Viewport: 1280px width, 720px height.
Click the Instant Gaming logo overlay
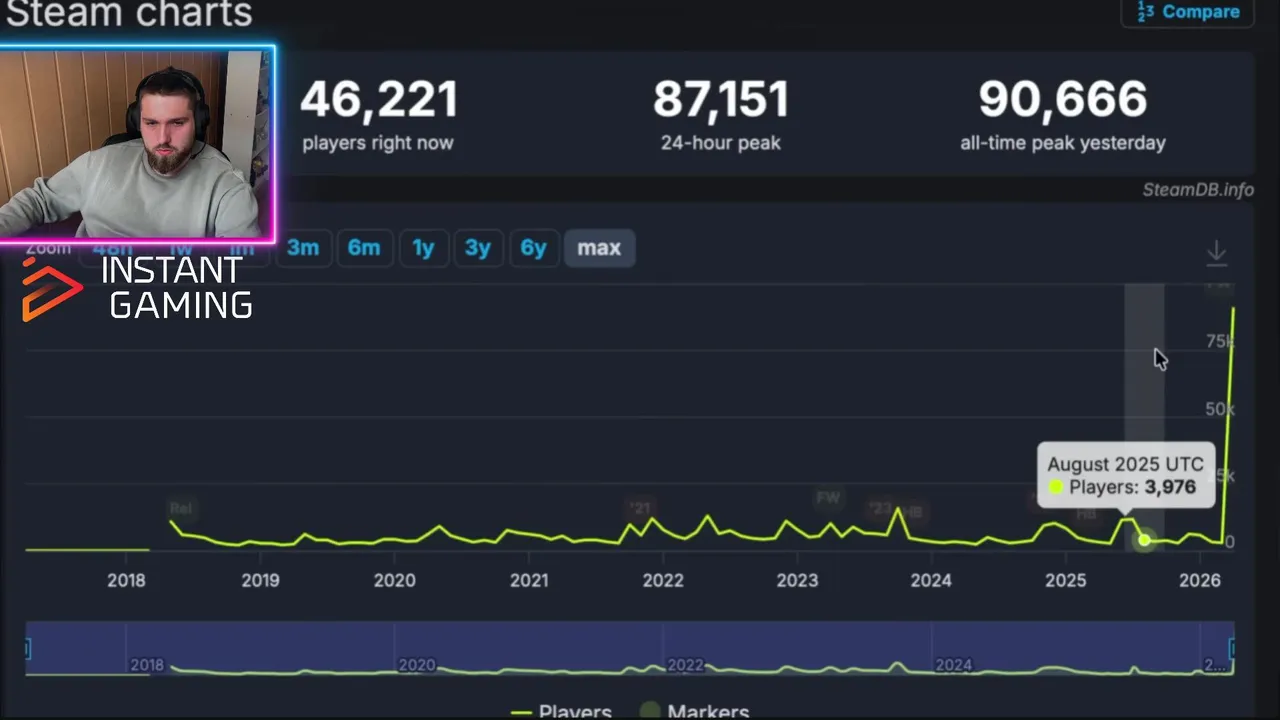point(137,289)
